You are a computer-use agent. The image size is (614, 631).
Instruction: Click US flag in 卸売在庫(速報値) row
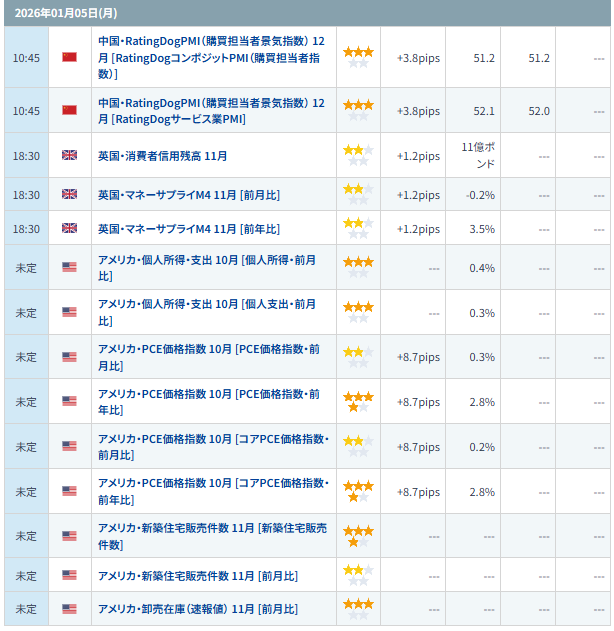69,608
